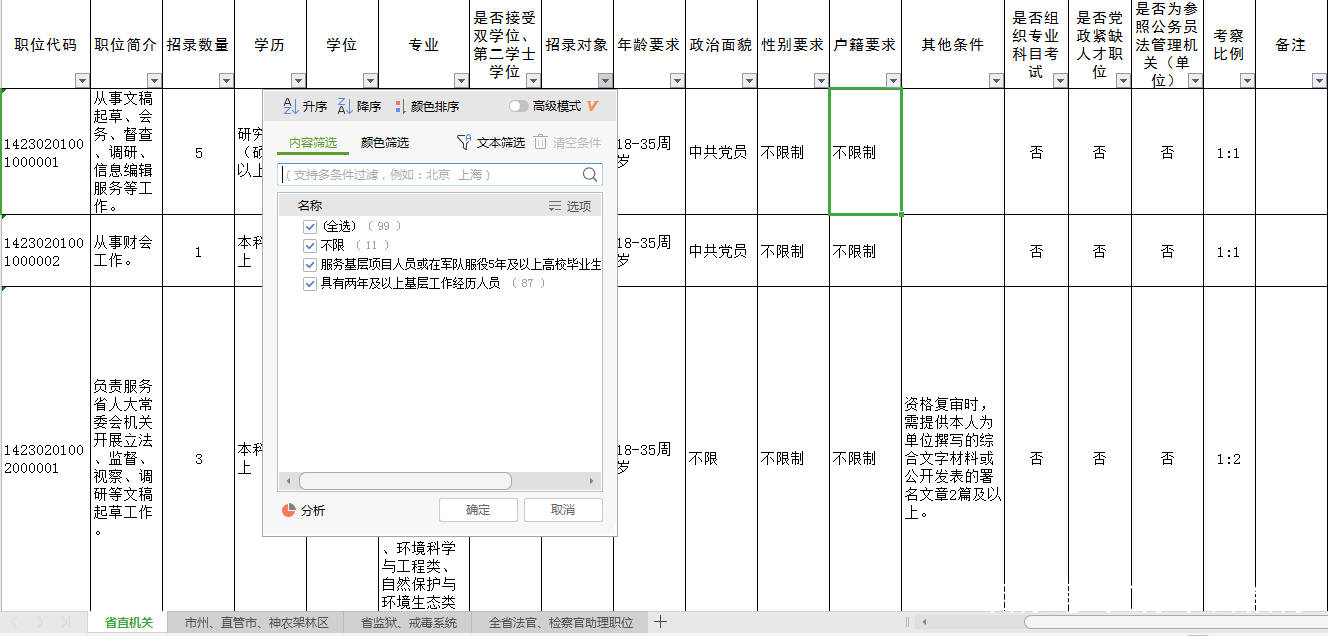Select the 招录数量 cell showing 3
This screenshot has height=636, width=1328.
198,458
